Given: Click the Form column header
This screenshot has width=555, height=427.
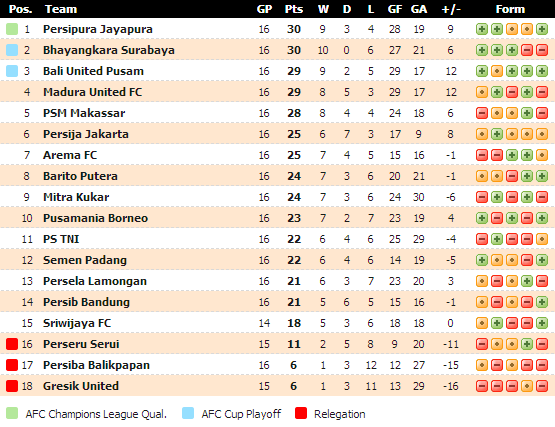Looking at the screenshot, I should coord(510,9).
